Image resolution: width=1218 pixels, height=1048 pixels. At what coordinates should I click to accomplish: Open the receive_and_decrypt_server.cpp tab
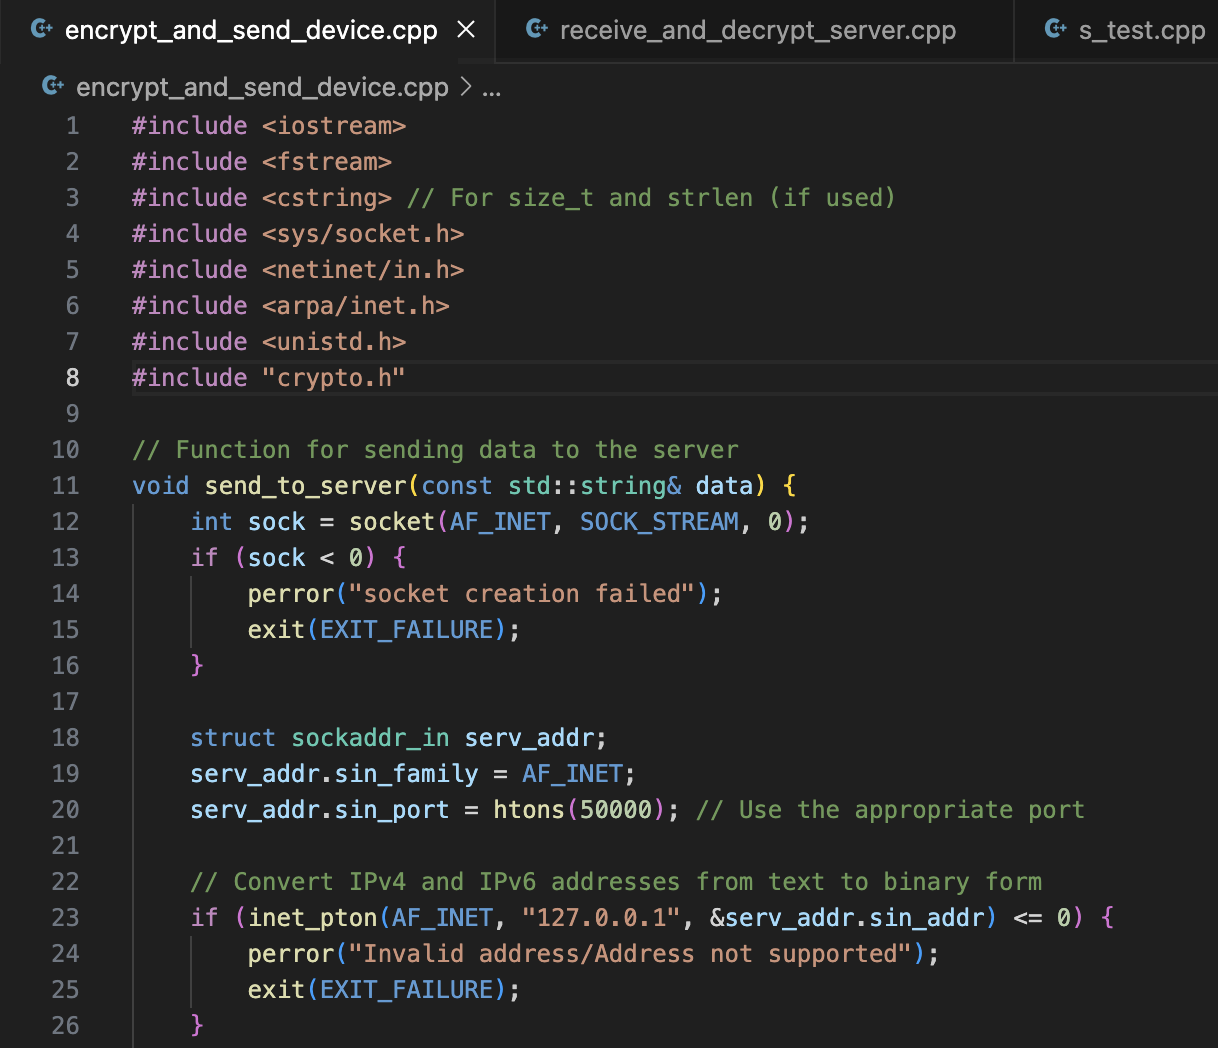(x=757, y=31)
